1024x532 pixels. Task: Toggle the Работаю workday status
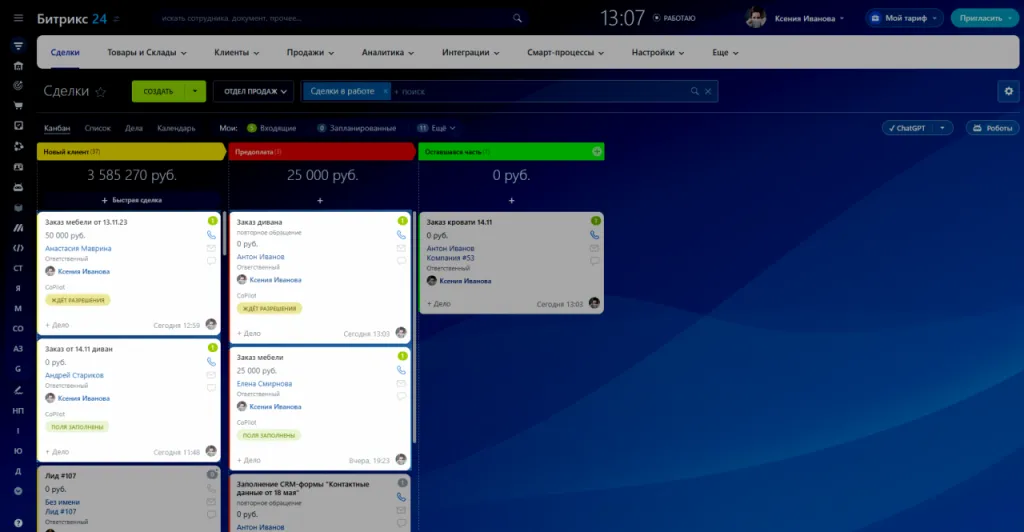click(x=677, y=18)
